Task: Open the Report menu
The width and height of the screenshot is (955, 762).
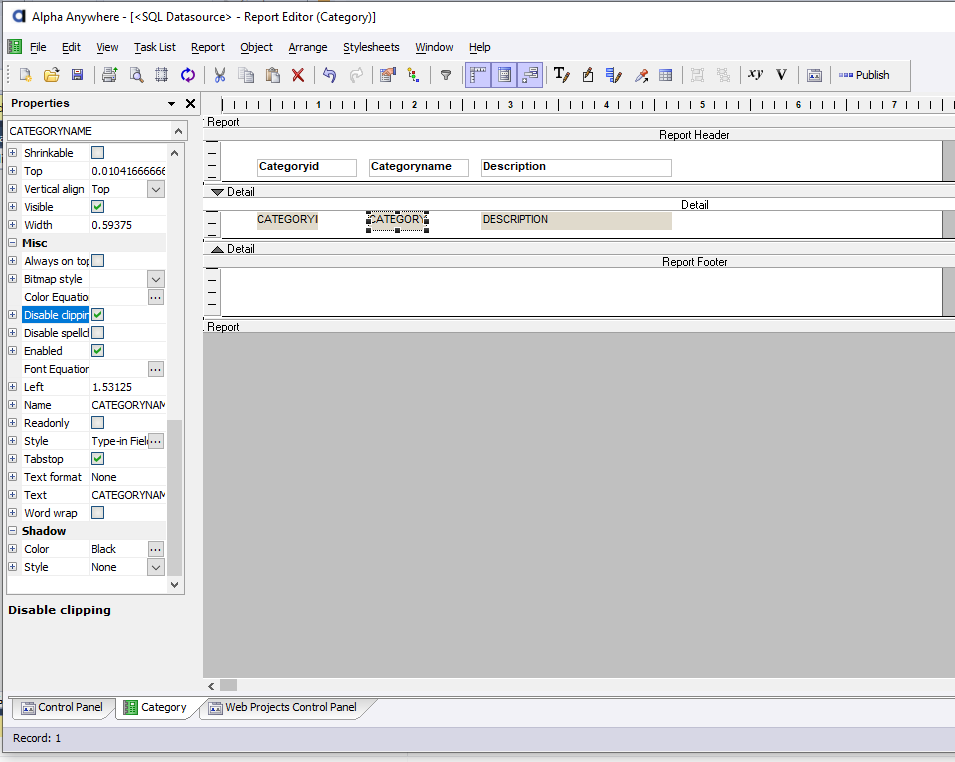Action: coord(208,47)
